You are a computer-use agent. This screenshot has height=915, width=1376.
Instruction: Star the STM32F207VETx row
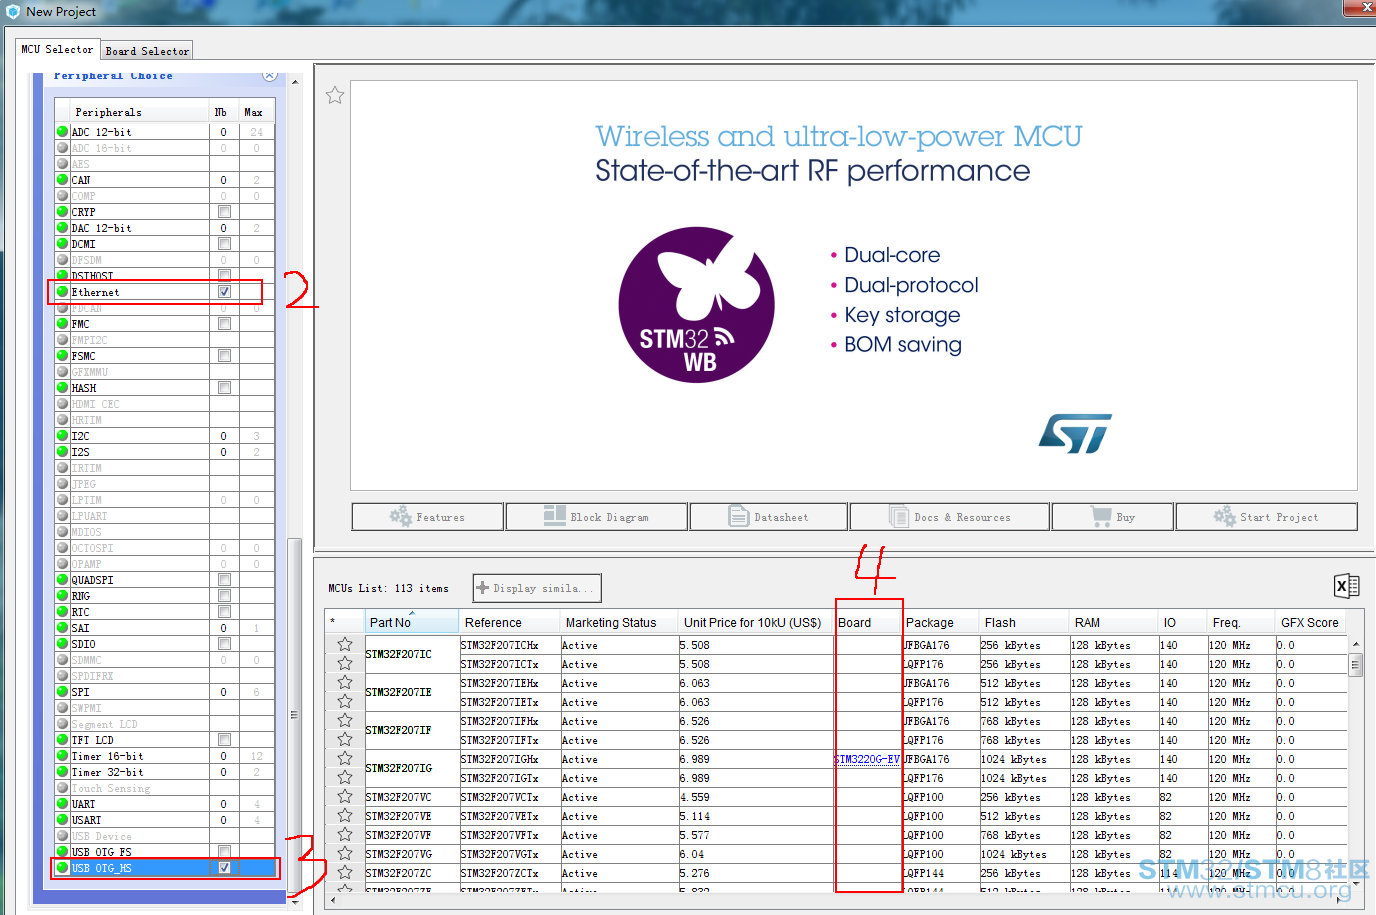pyautogui.click(x=345, y=816)
